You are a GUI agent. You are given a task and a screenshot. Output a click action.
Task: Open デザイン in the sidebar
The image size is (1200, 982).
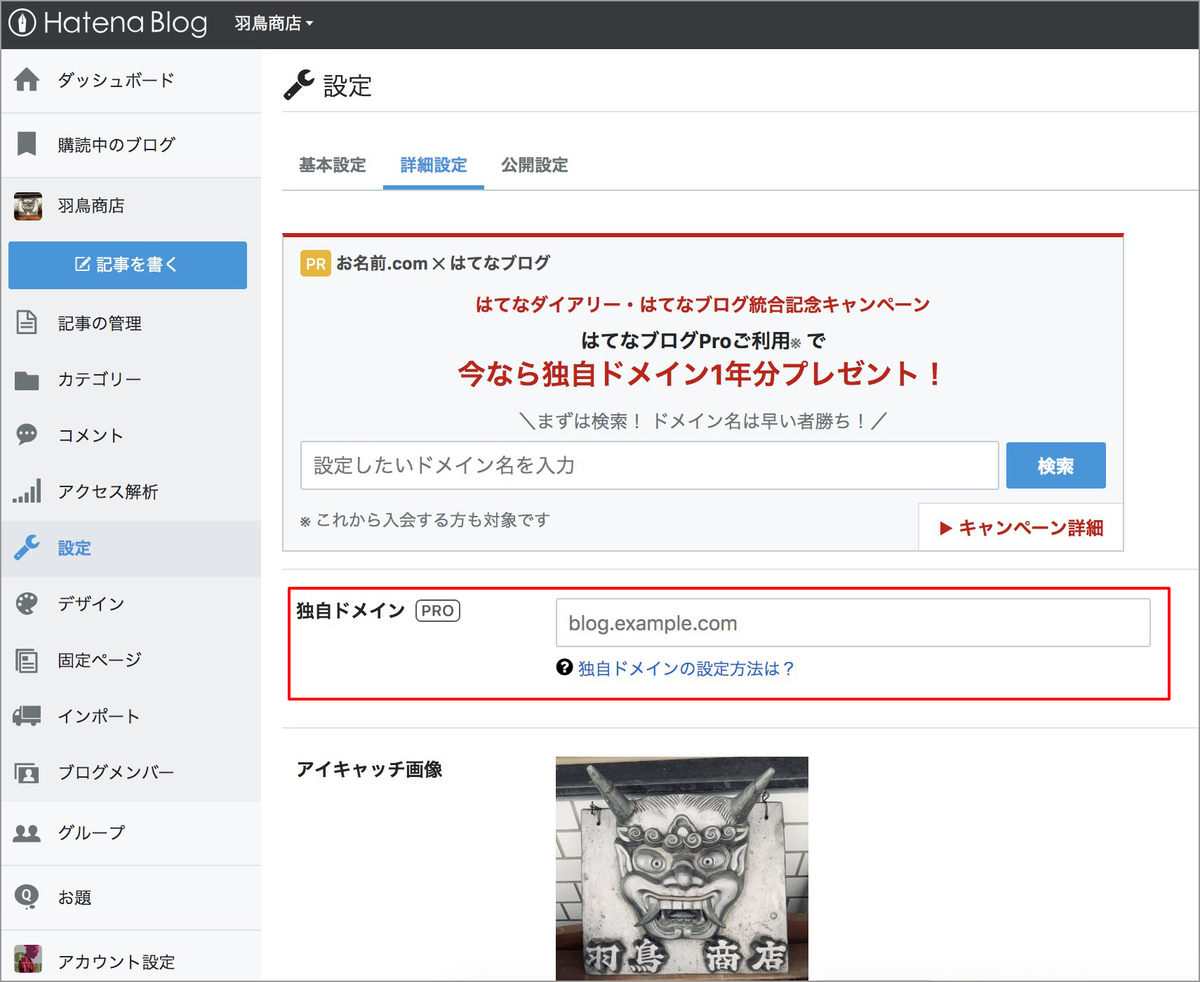tap(91, 604)
